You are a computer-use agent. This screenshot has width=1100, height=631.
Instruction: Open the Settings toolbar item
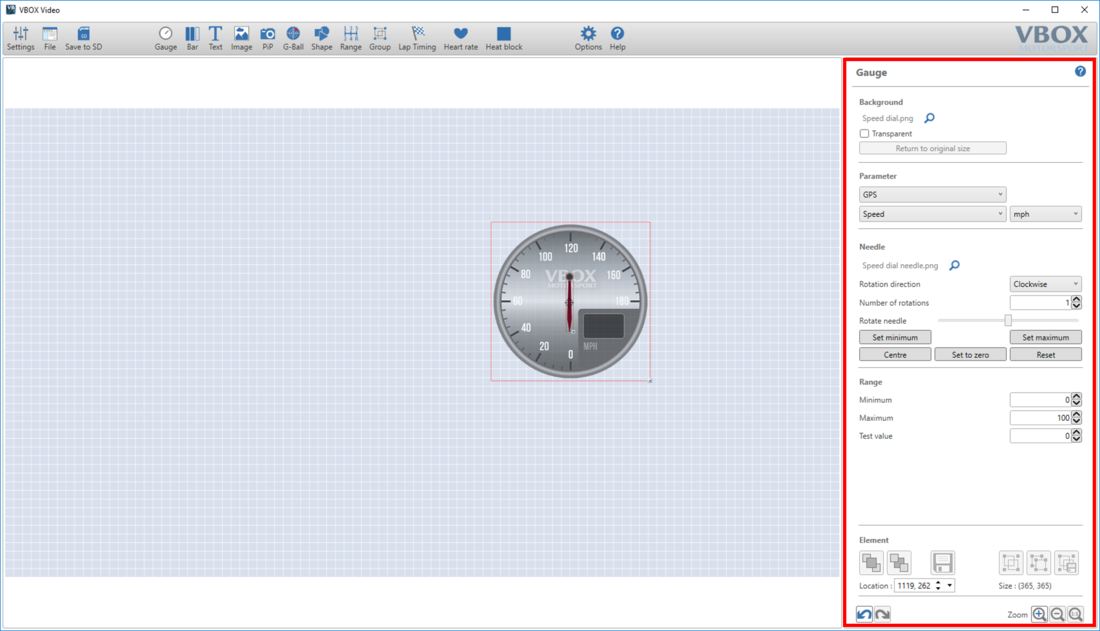coord(20,38)
